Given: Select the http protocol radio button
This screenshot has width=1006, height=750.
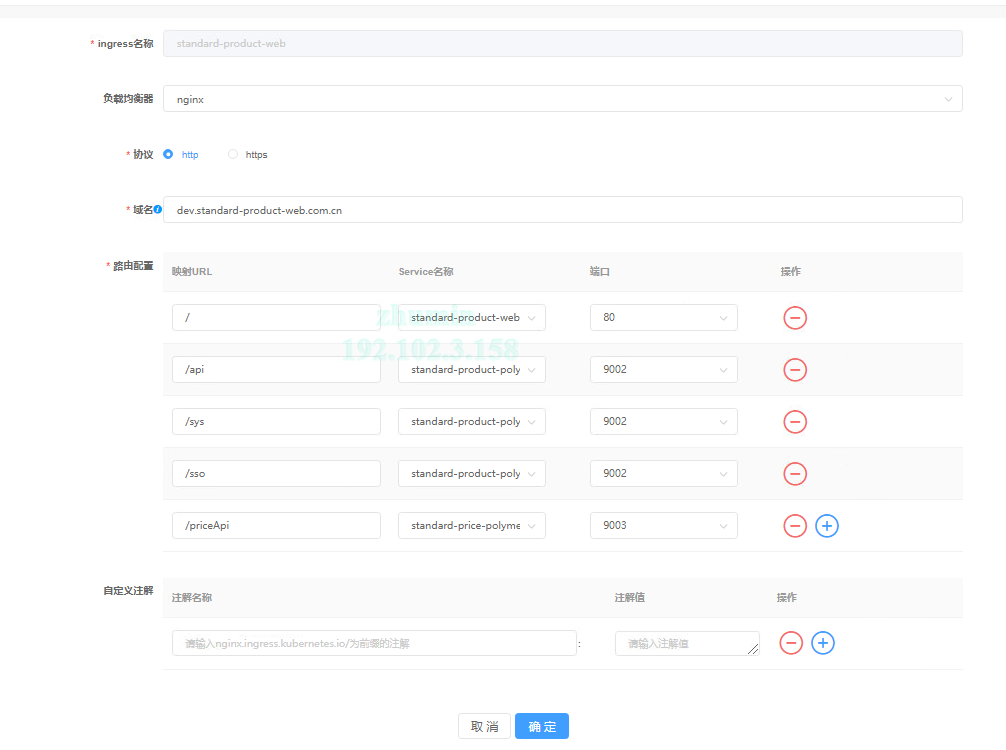Looking at the screenshot, I should [168, 154].
